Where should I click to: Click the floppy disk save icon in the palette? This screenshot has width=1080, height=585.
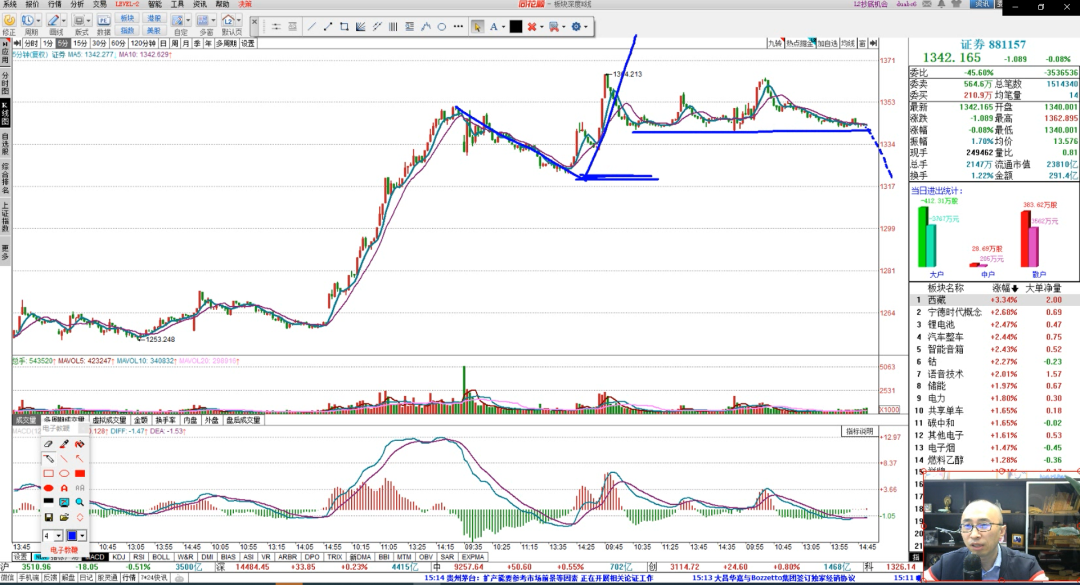point(48,517)
